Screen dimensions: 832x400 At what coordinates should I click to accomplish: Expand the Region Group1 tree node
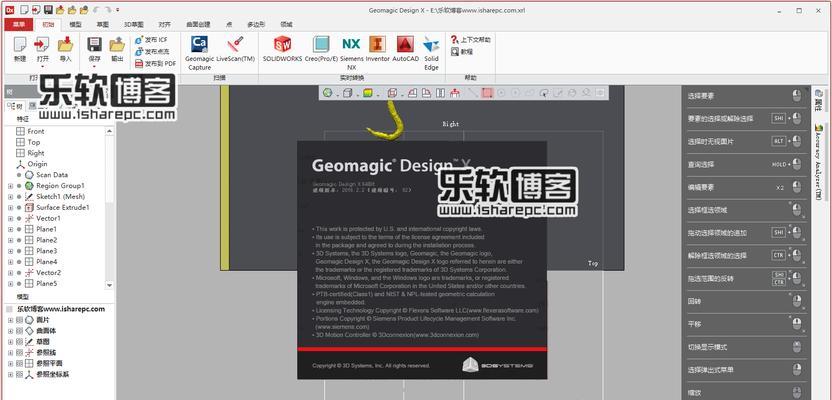pyautogui.click(x=10, y=186)
